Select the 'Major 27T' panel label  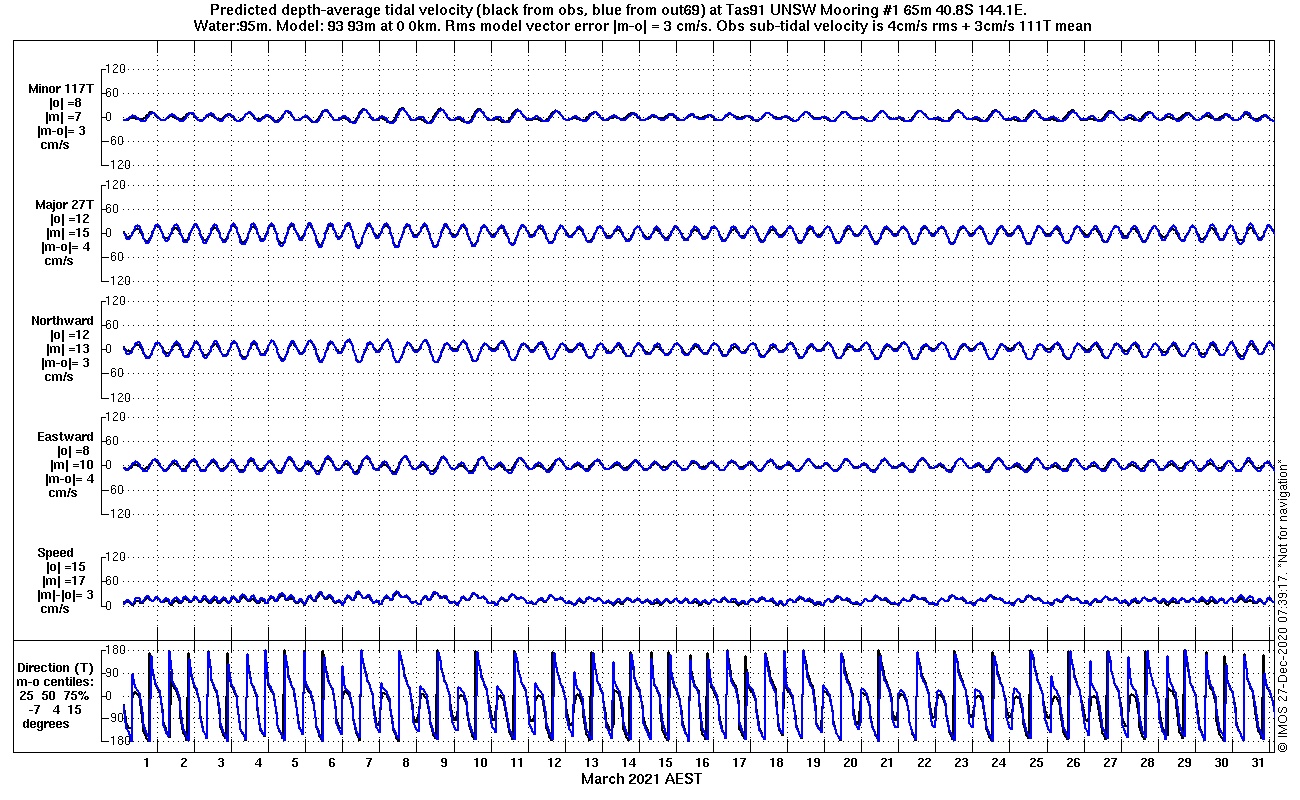pyautogui.click(x=64, y=205)
